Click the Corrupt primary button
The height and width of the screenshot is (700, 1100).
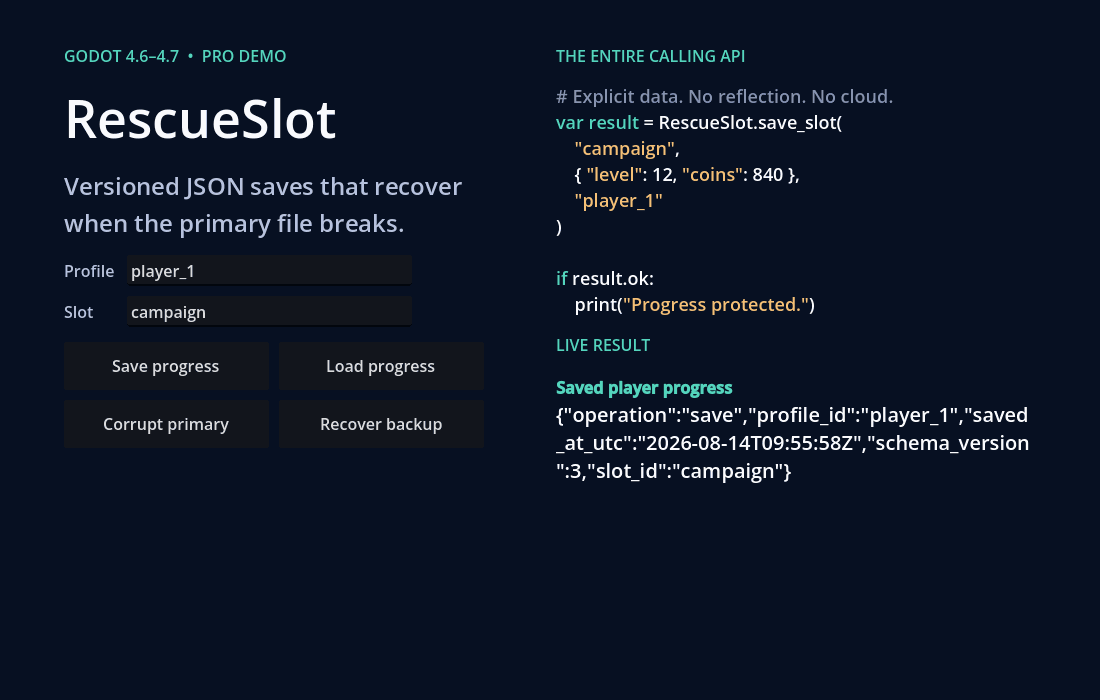[166, 424]
